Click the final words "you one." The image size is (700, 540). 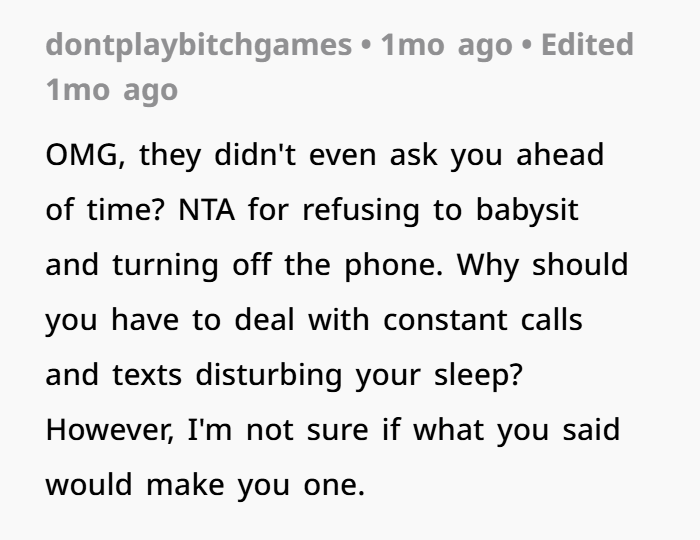tap(301, 486)
